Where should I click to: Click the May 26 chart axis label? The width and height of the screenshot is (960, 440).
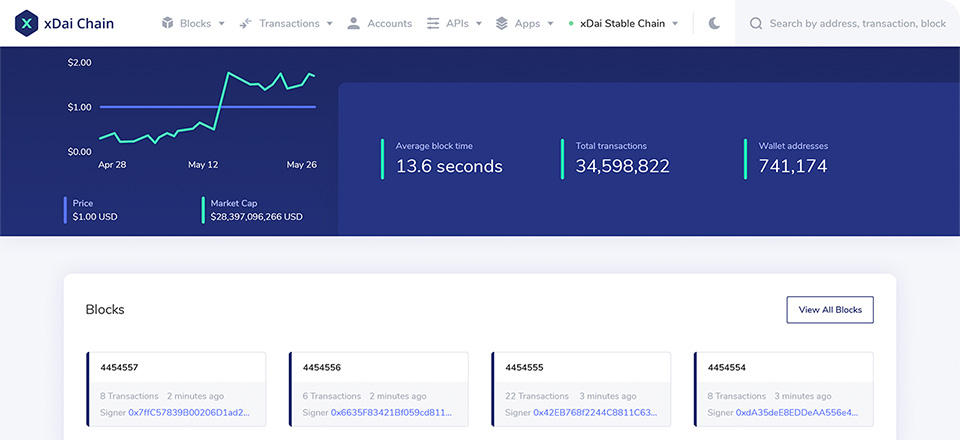click(302, 165)
